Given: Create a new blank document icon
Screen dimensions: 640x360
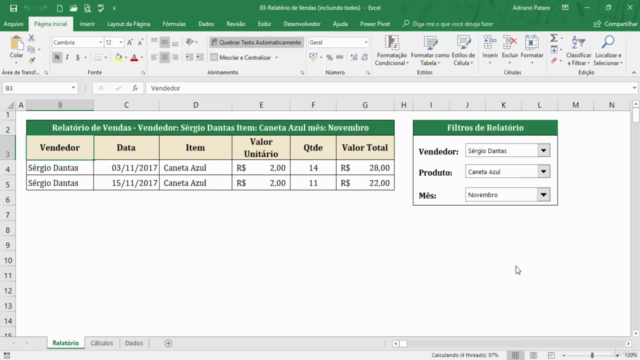Looking at the screenshot, I should point(60,8).
